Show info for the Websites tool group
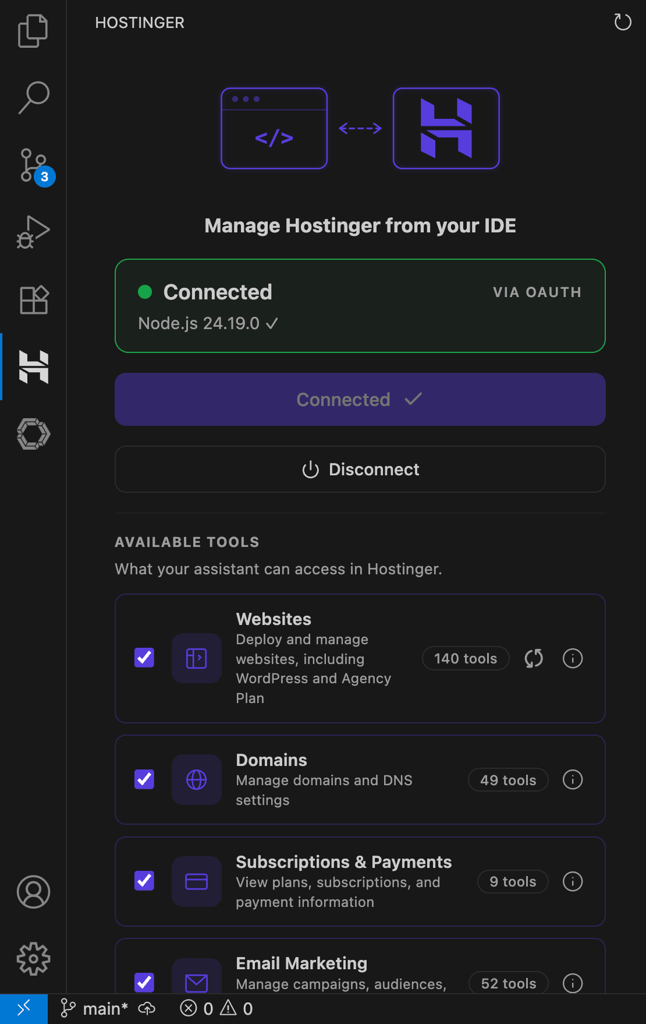This screenshot has height=1024, width=646. 573,658
